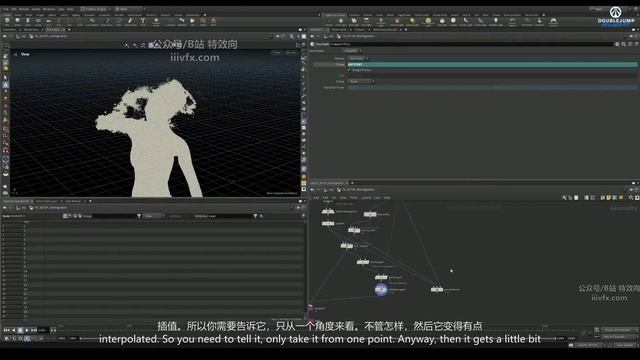Select the blue highlighted node in network
Screen dimensions: 640x360
pyautogui.click(x=381, y=289)
